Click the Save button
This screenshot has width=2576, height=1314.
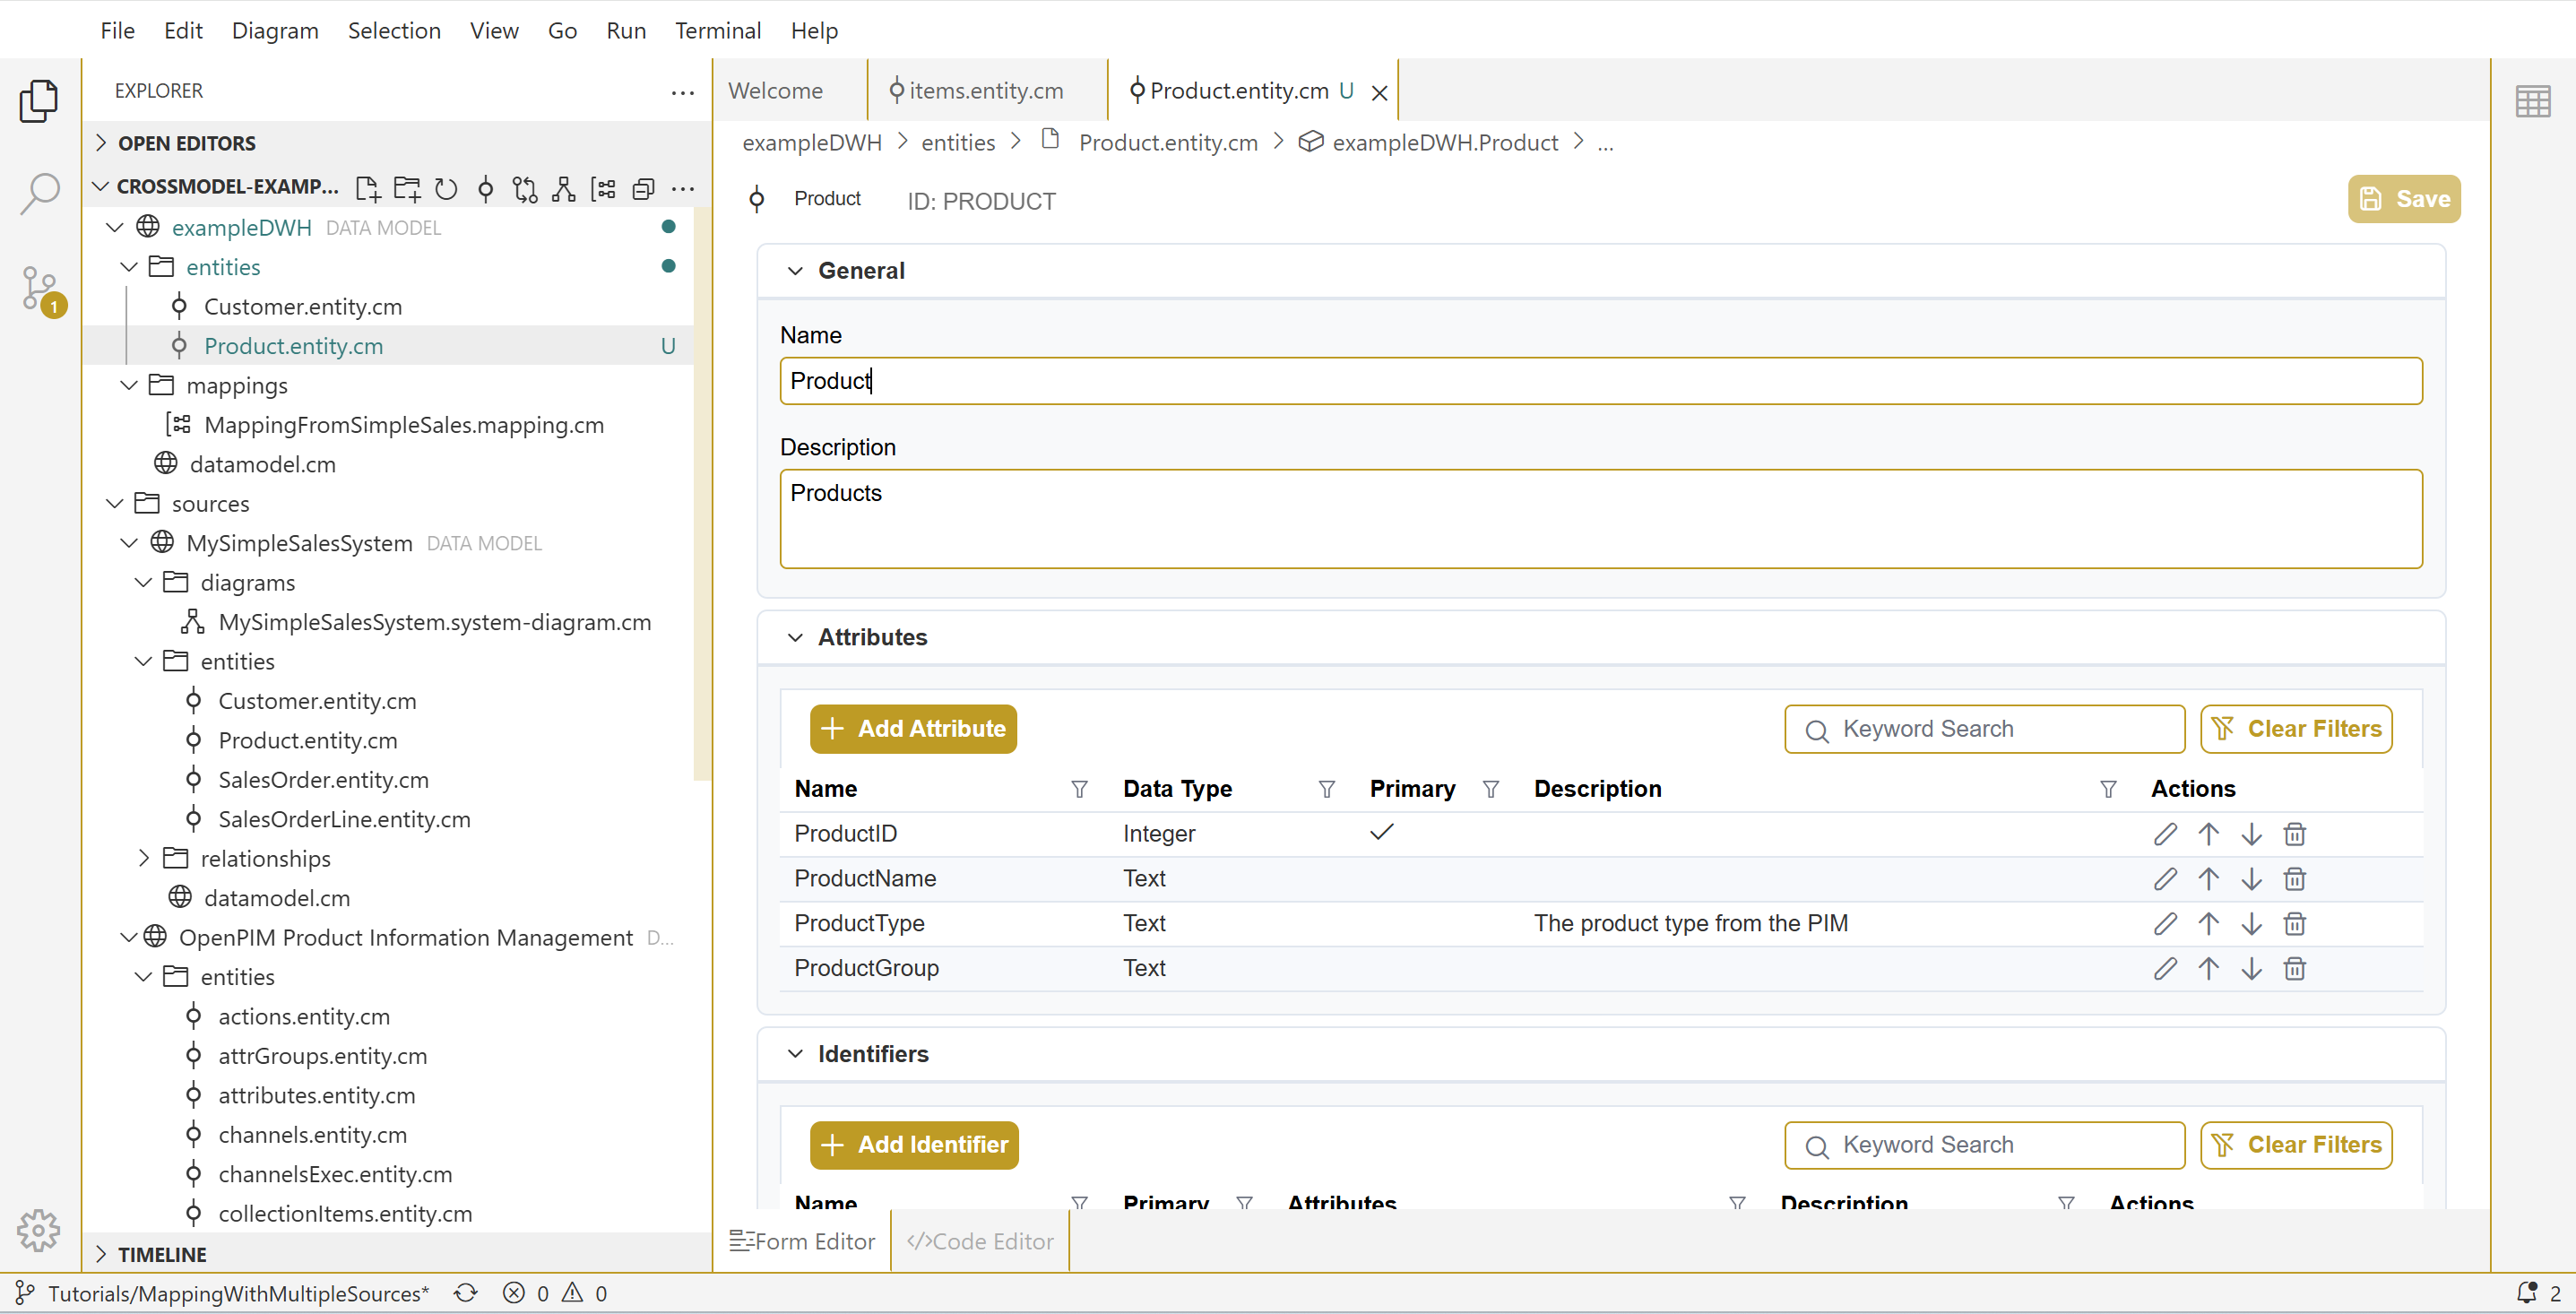coord(2403,199)
